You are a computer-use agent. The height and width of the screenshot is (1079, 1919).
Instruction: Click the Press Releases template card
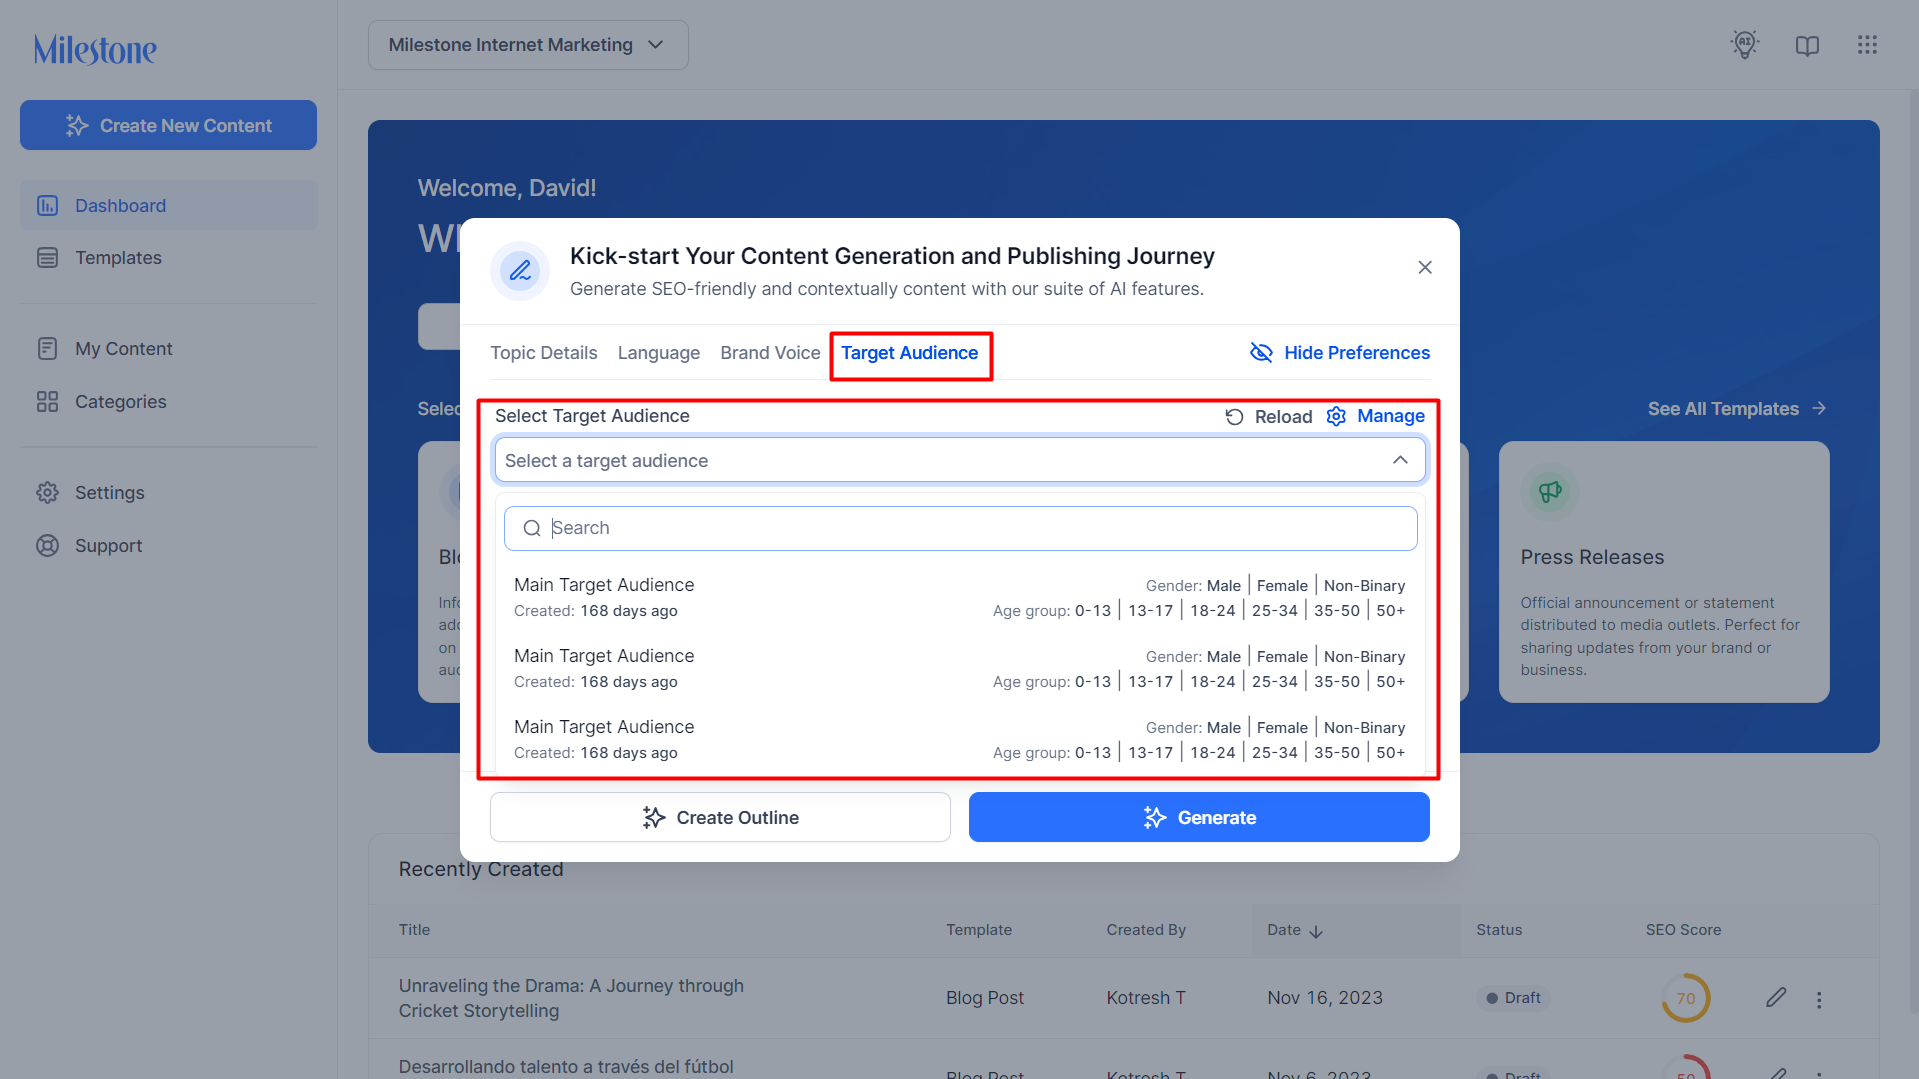(1663, 572)
